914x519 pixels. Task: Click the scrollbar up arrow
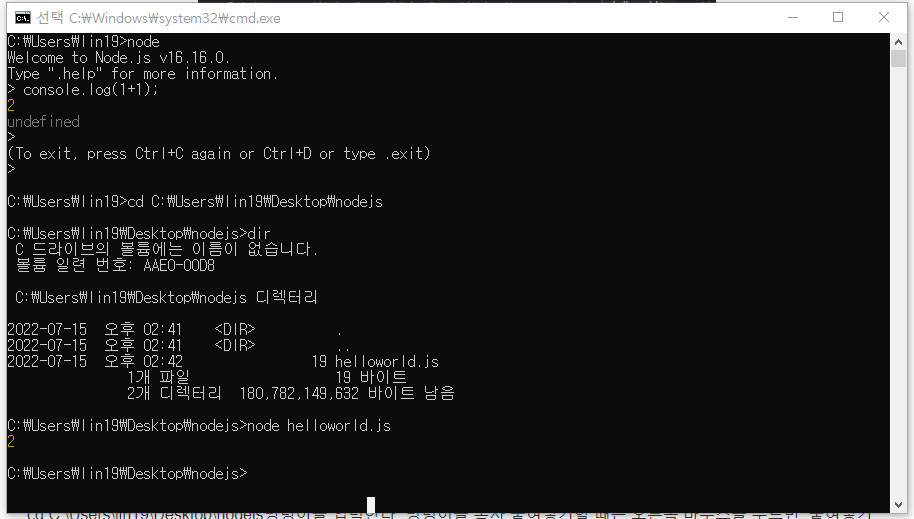point(898,42)
